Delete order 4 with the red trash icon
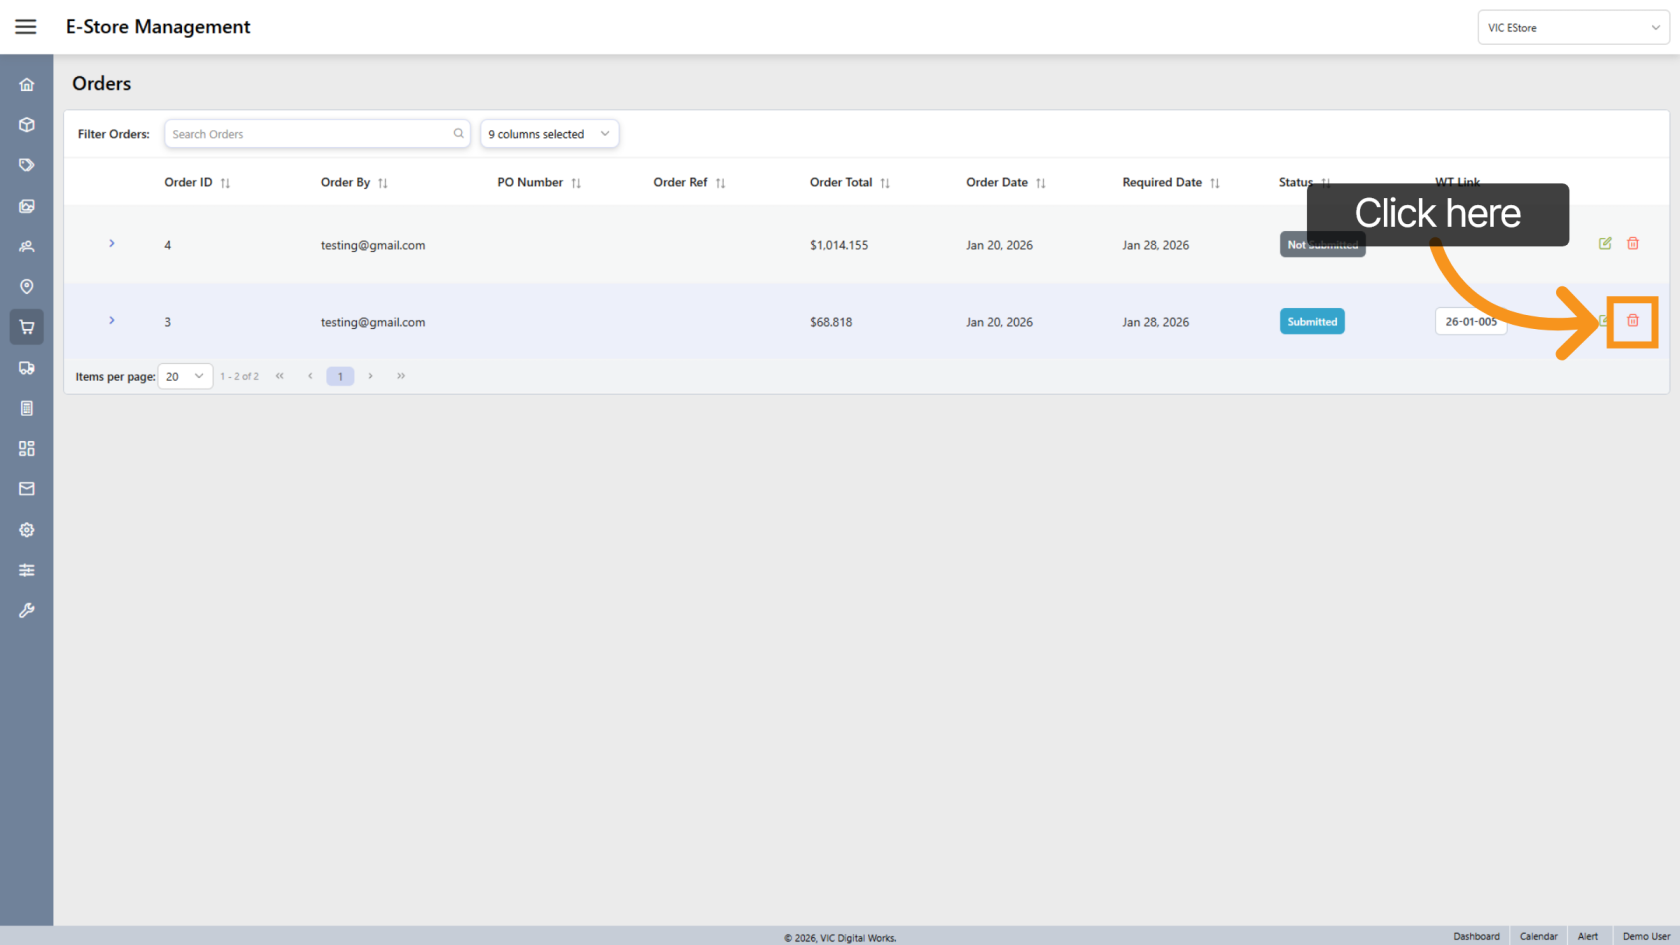Image resolution: width=1680 pixels, height=945 pixels. point(1633,244)
